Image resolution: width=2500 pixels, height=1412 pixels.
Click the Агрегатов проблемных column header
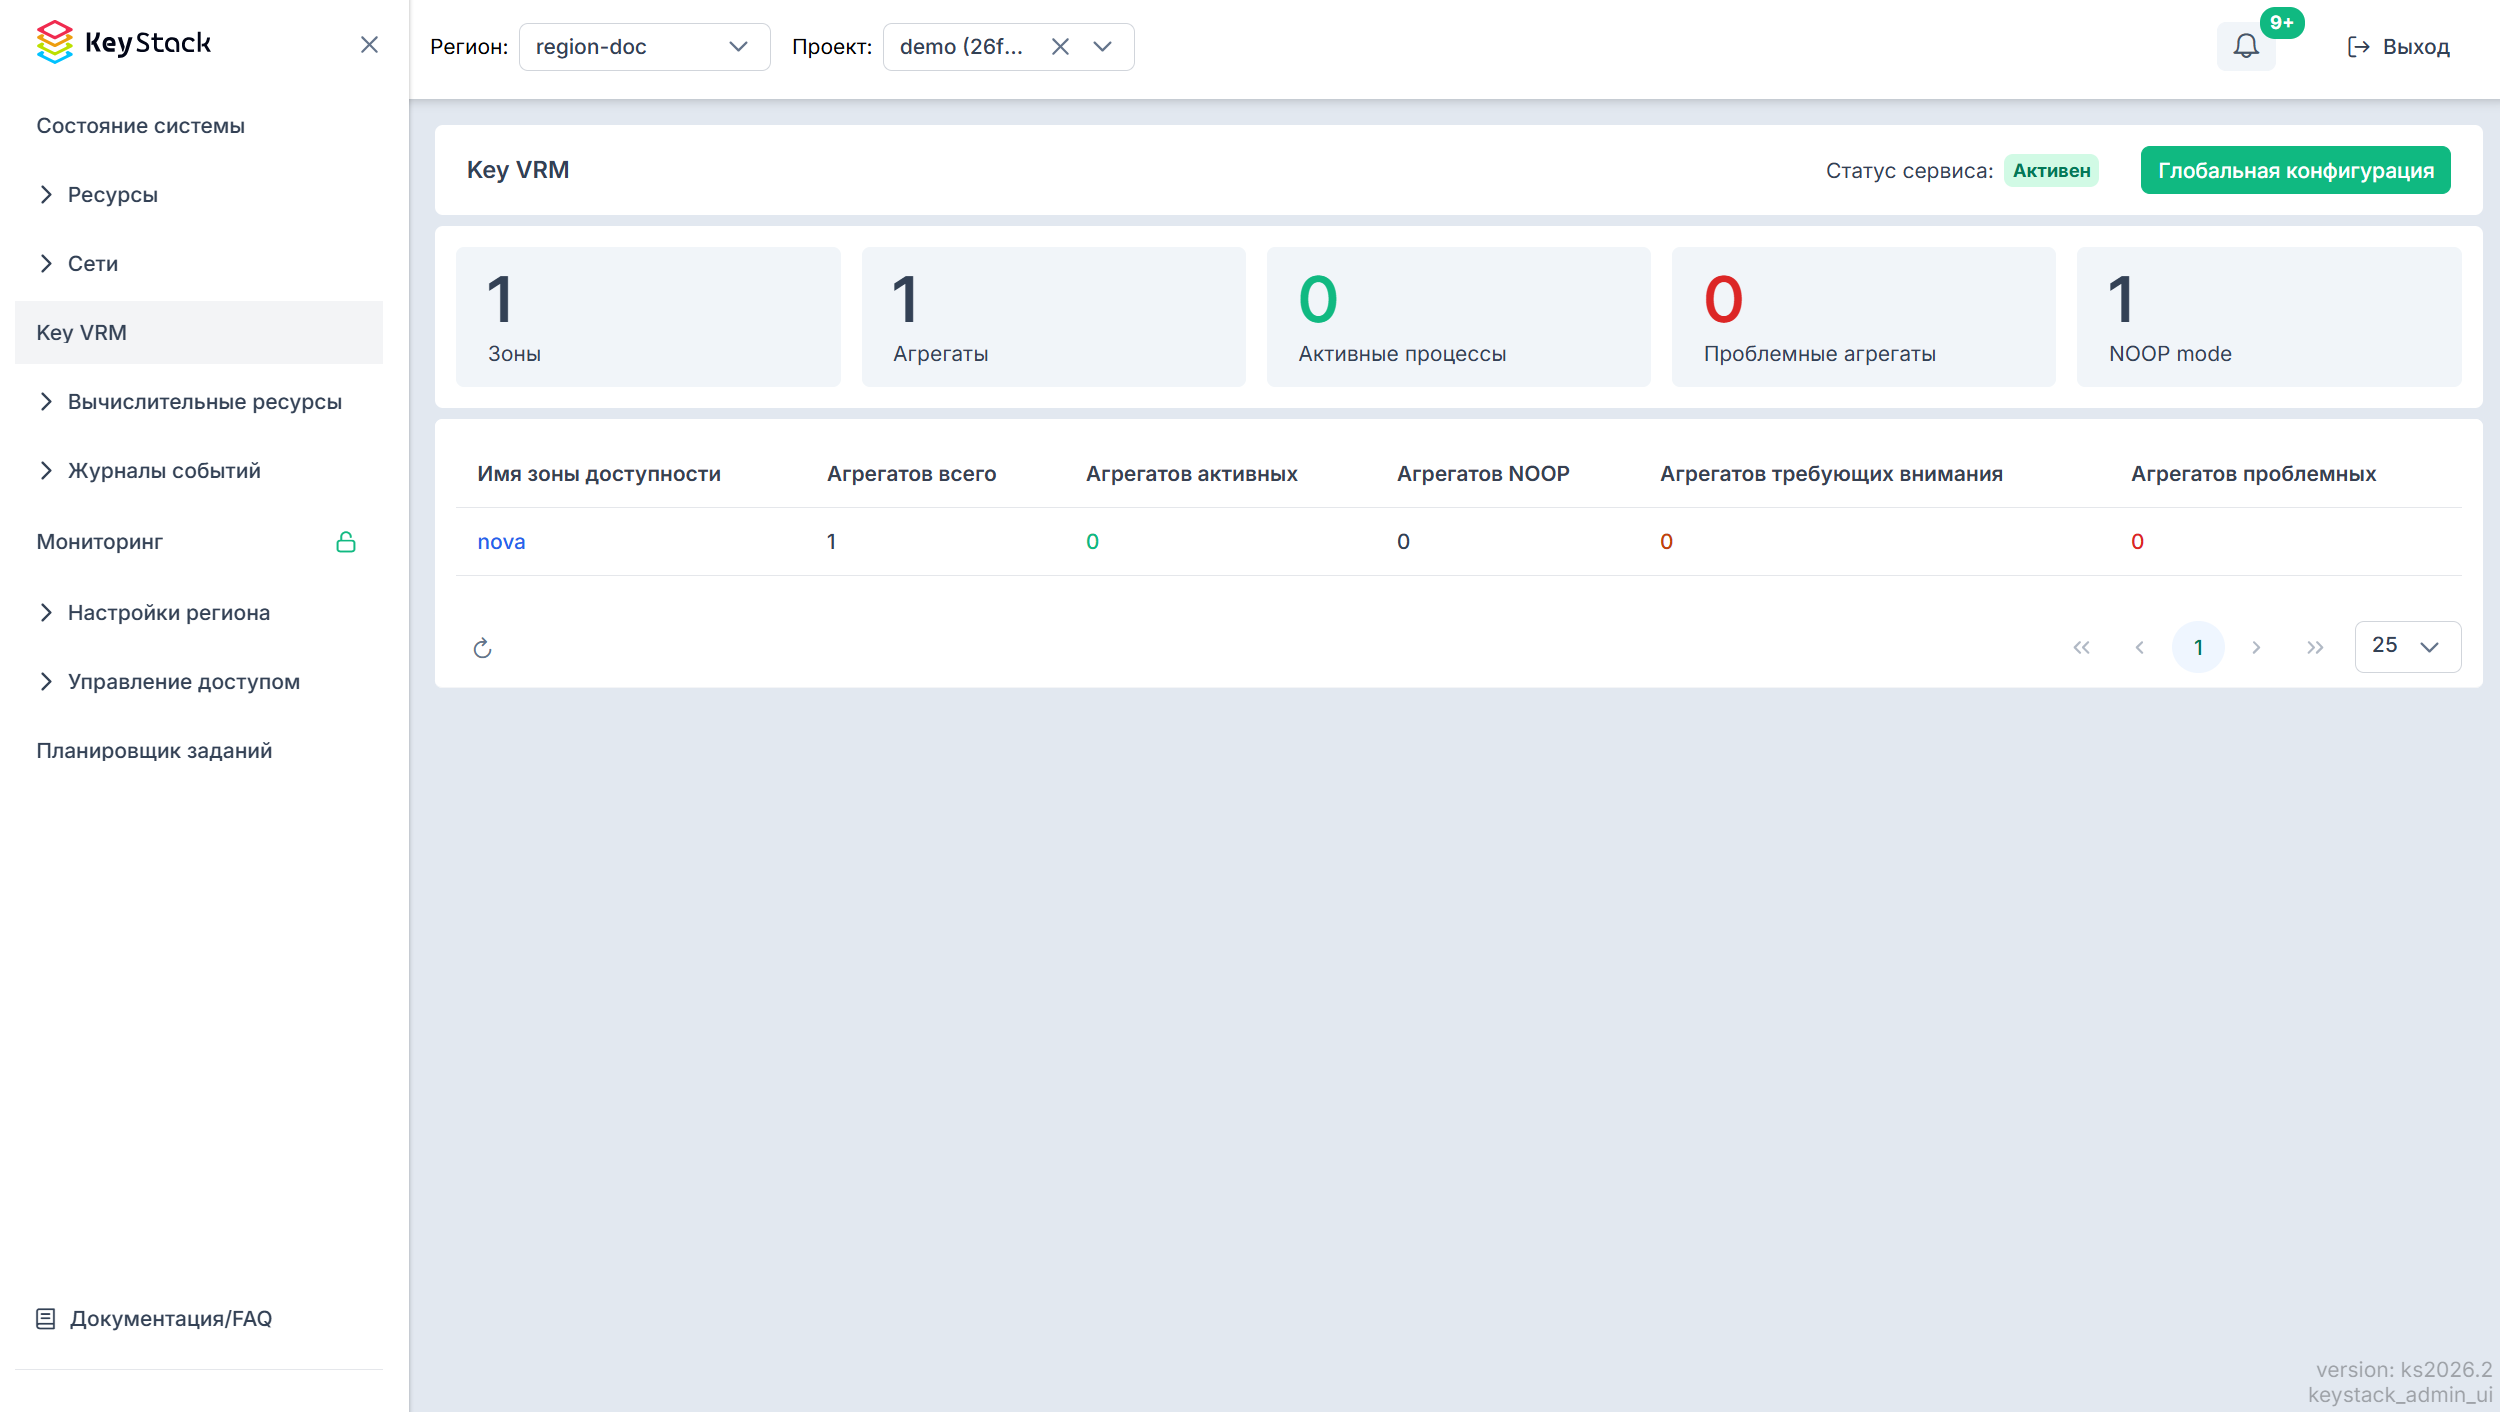pyautogui.click(x=2253, y=474)
